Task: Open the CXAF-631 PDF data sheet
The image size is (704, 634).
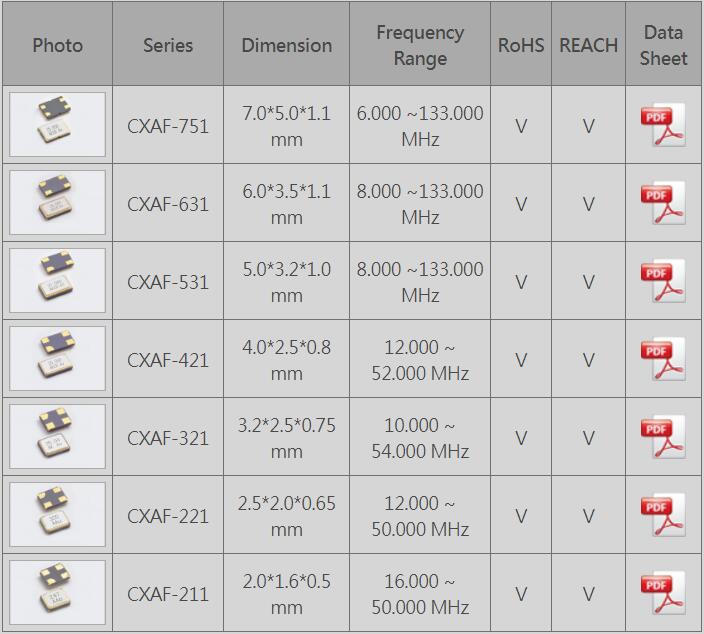Action: pos(662,203)
